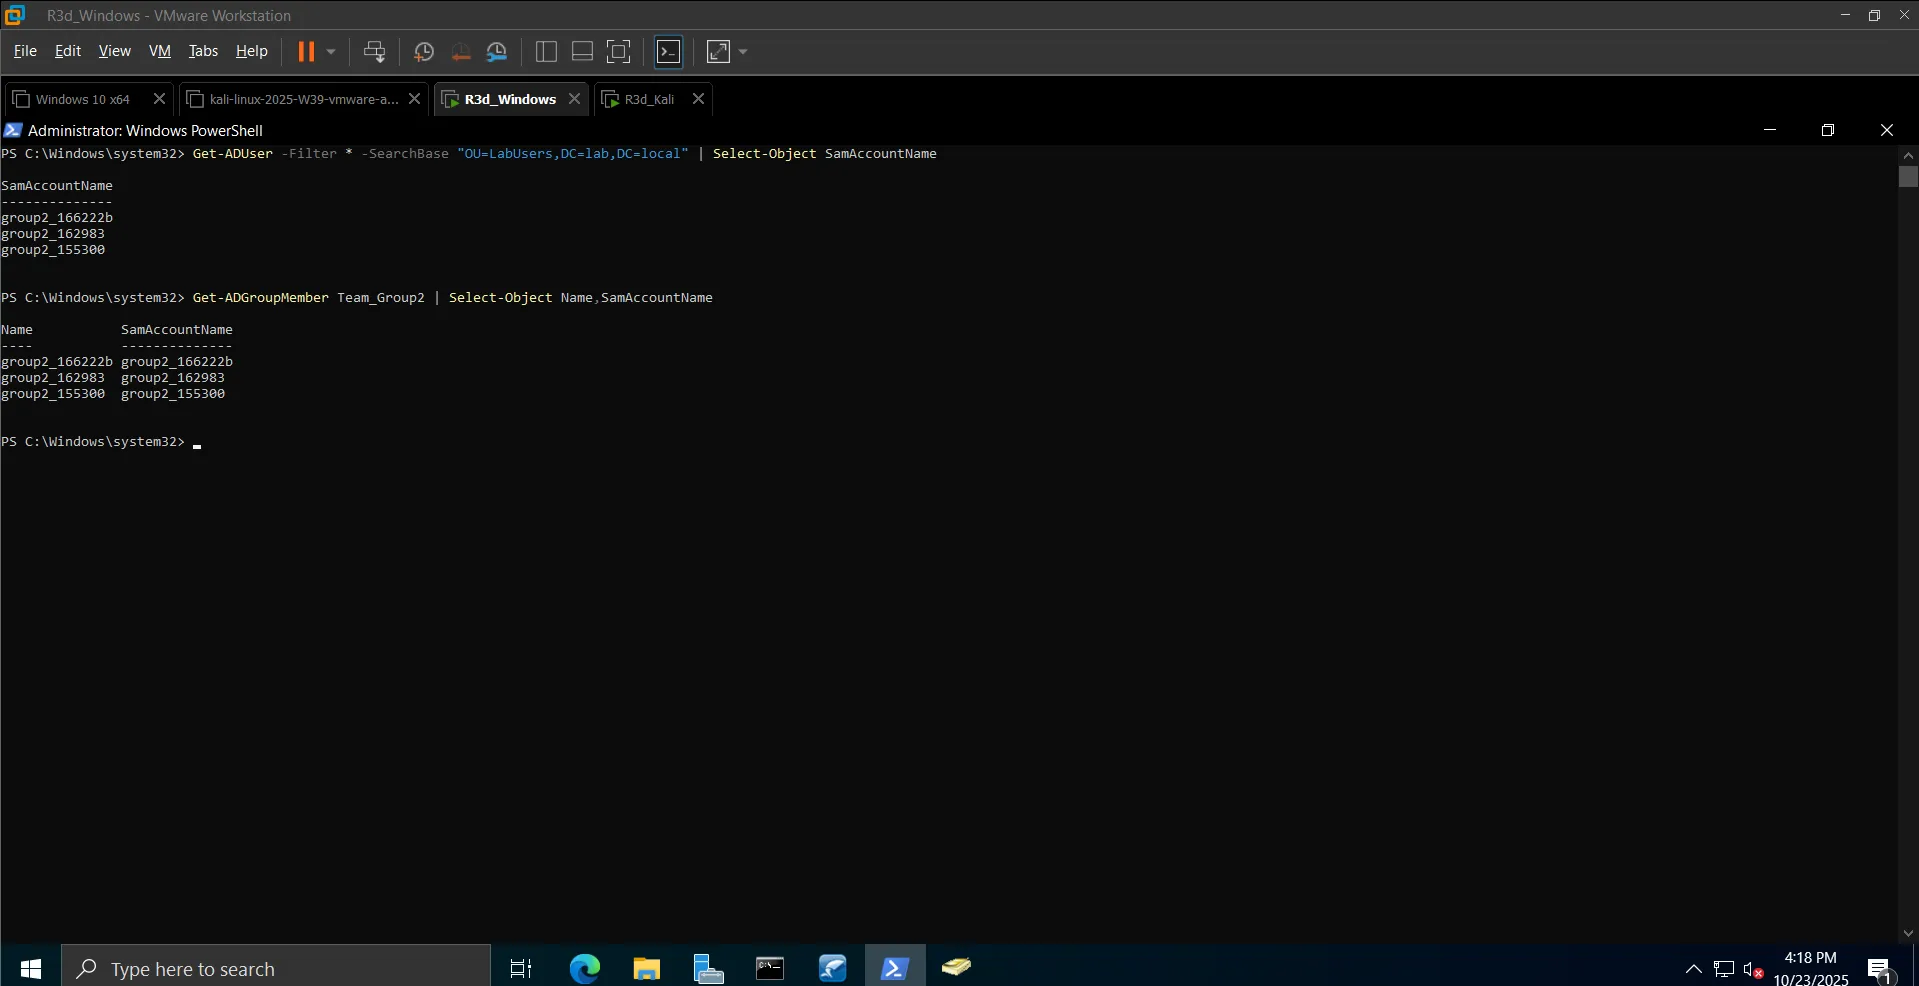Restore down the PowerShell window
Screen dimensions: 1919x986
coord(1828,130)
